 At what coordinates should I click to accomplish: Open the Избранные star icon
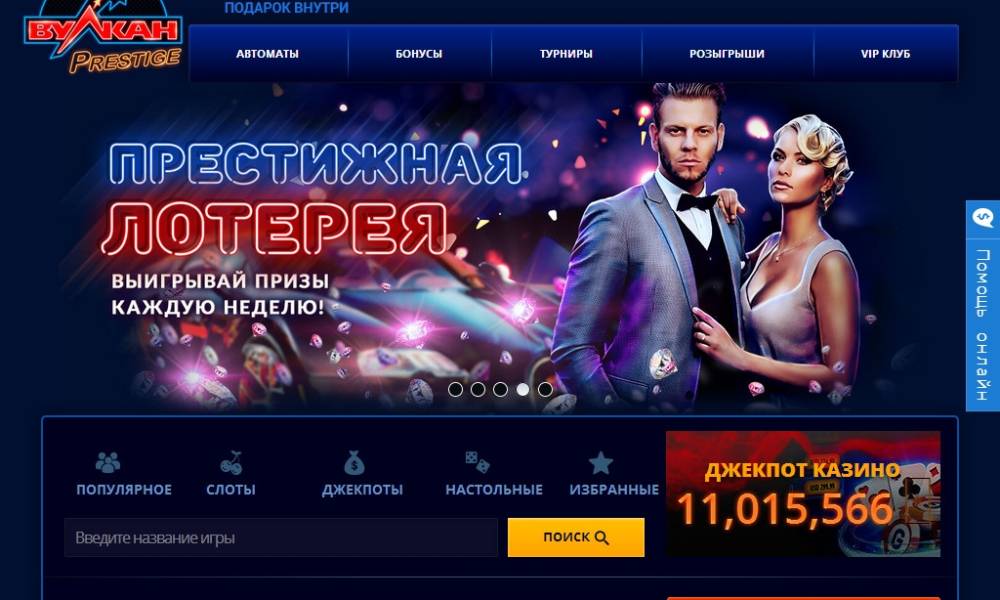pos(600,463)
